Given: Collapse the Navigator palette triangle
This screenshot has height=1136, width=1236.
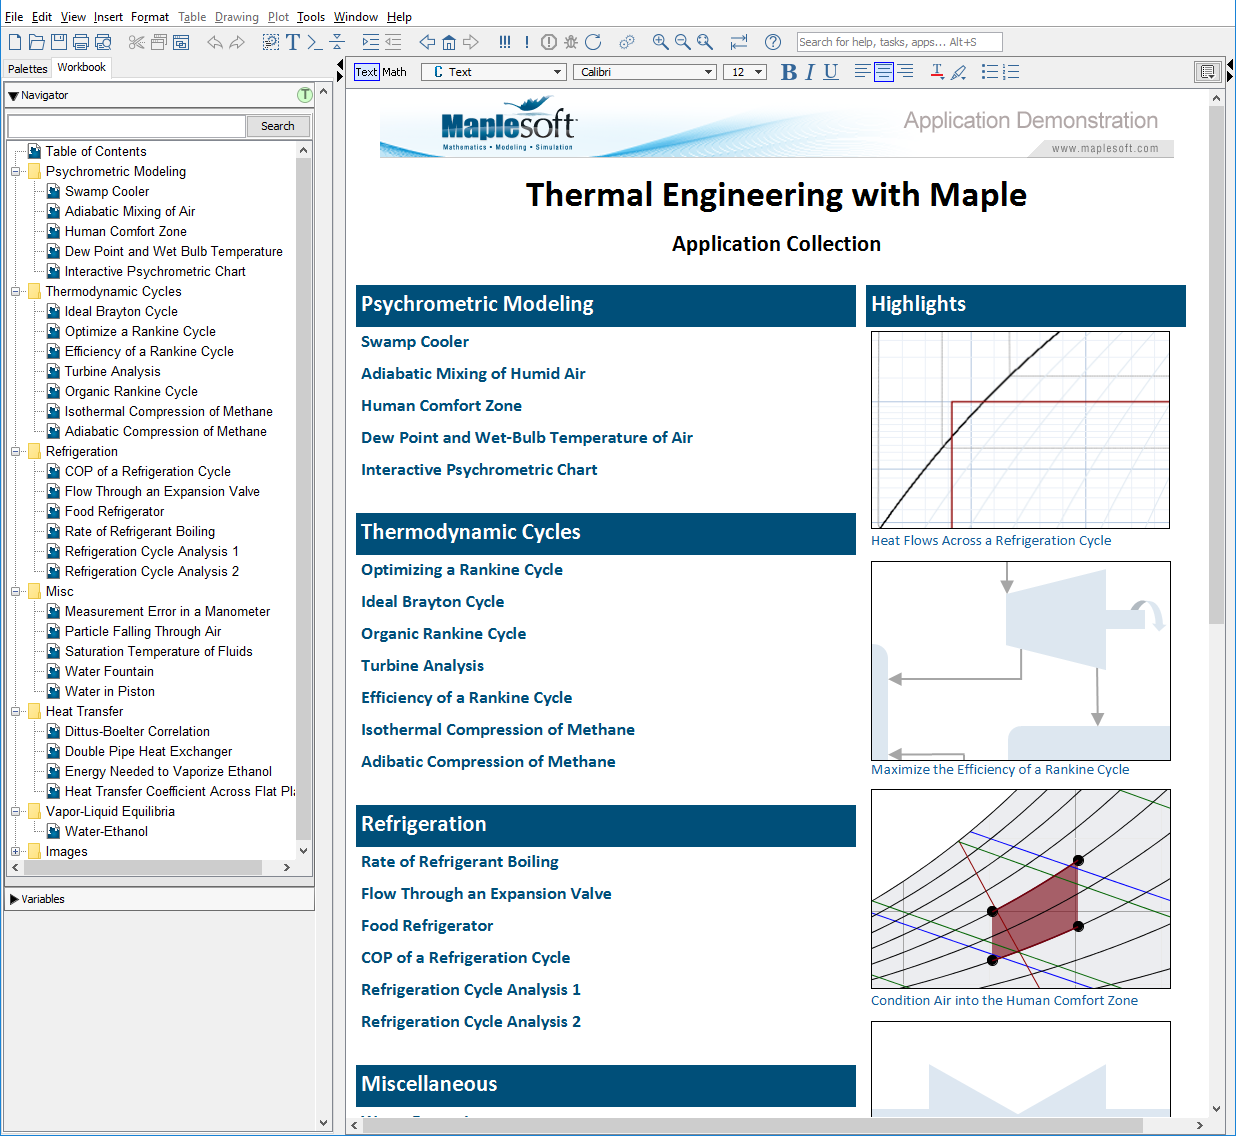Looking at the screenshot, I should point(13,96).
